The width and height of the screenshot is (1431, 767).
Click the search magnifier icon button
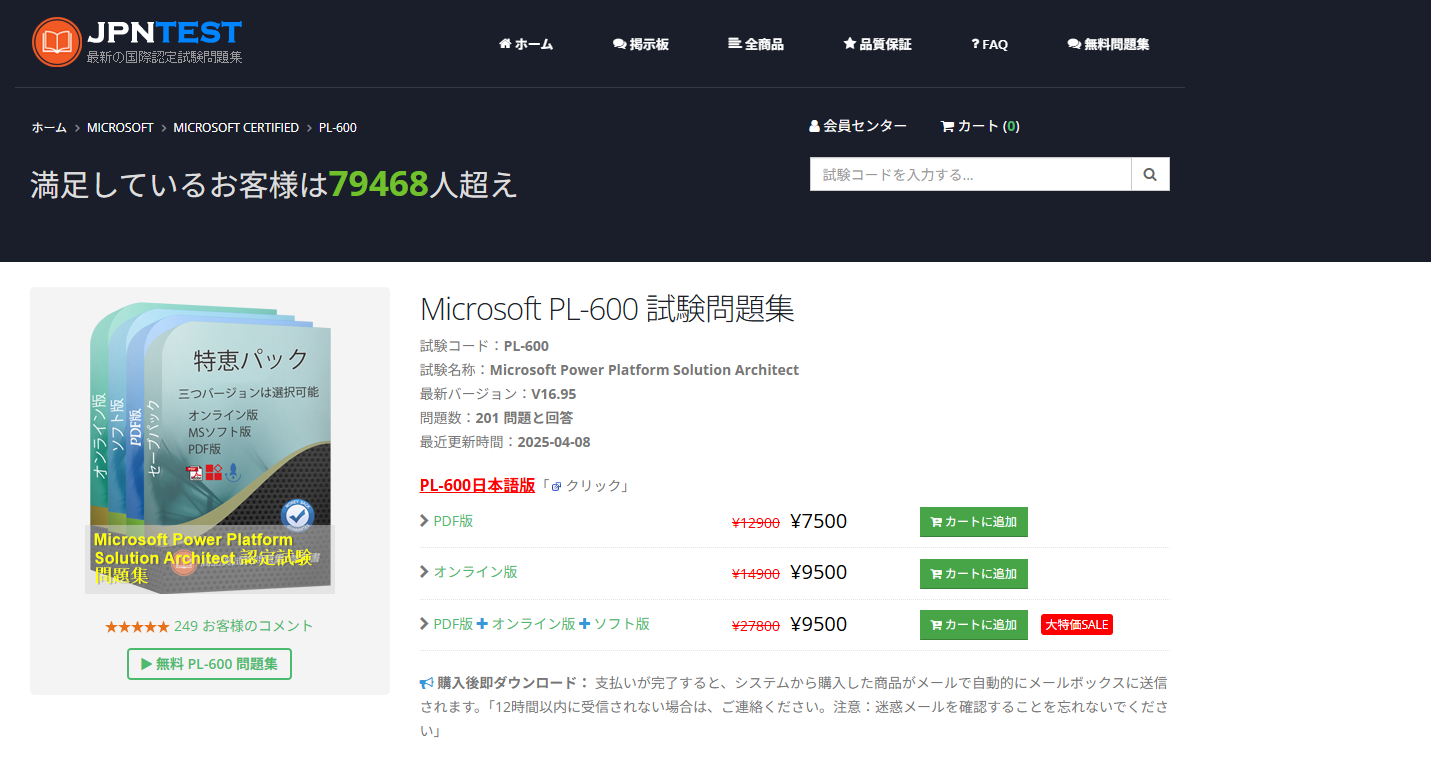(x=1150, y=174)
